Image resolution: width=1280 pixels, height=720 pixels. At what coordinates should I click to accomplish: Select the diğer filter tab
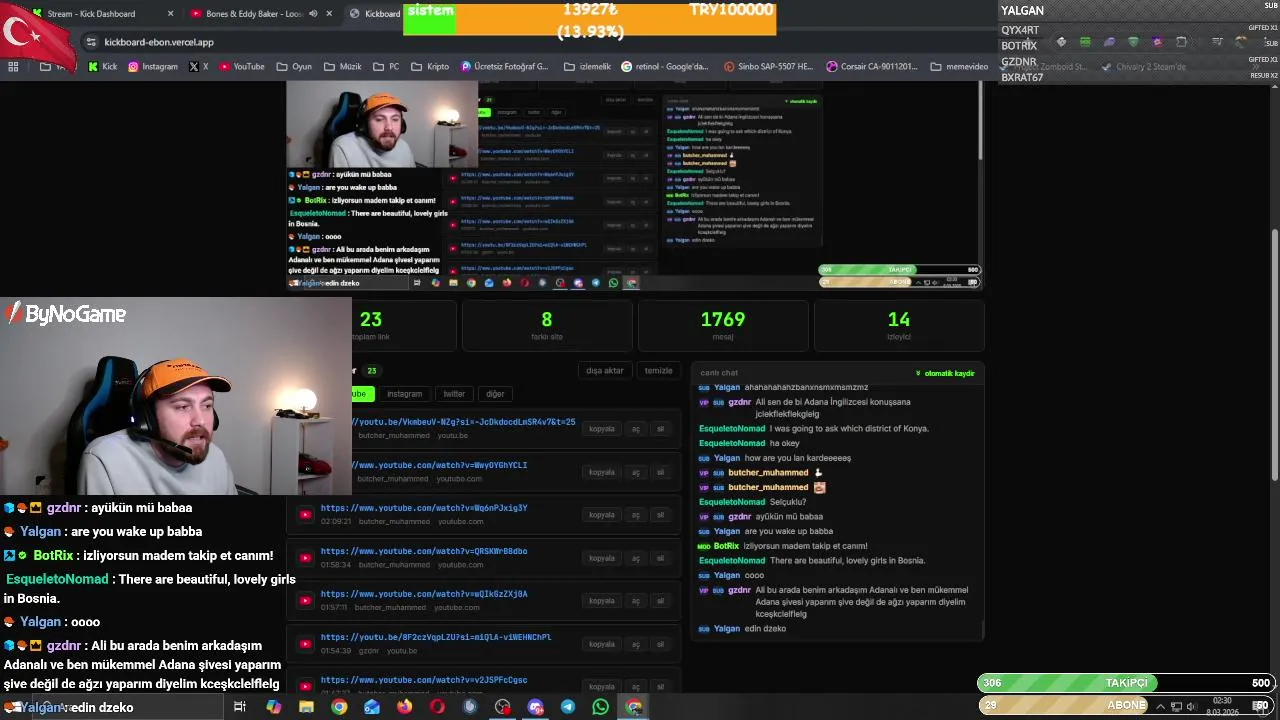click(495, 394)
